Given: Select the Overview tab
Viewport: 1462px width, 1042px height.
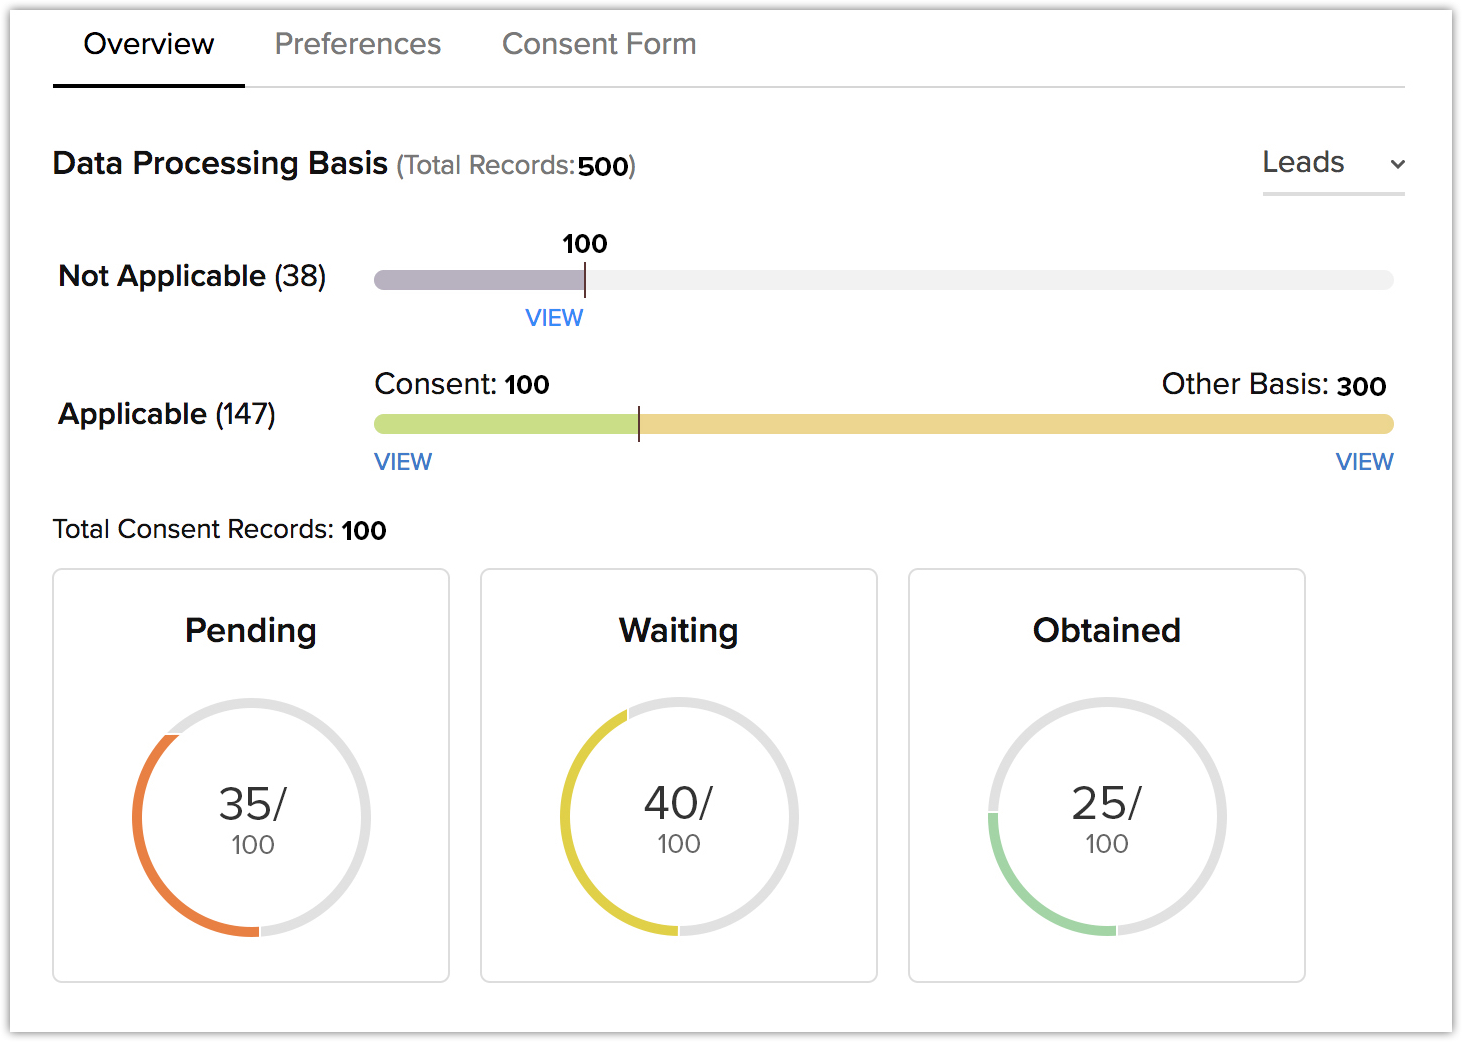Looking at the screenshot, I should (x=148, y=44).
